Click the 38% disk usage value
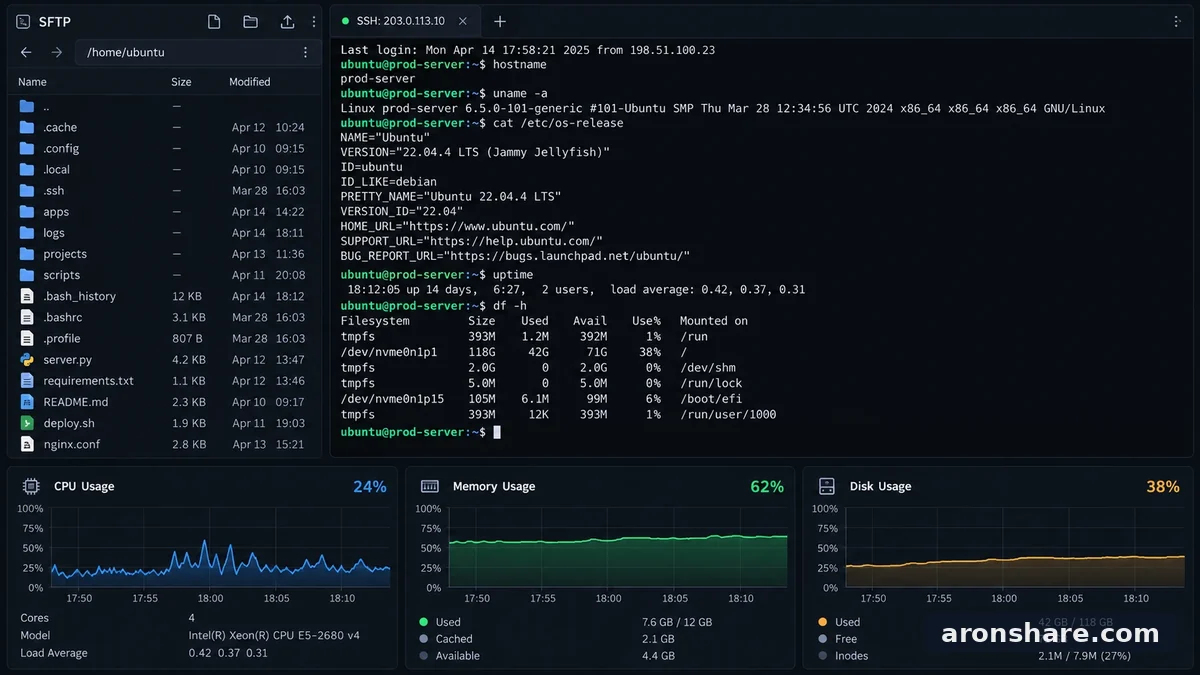Screen dimensions: 1200x675 [1163, 486]
